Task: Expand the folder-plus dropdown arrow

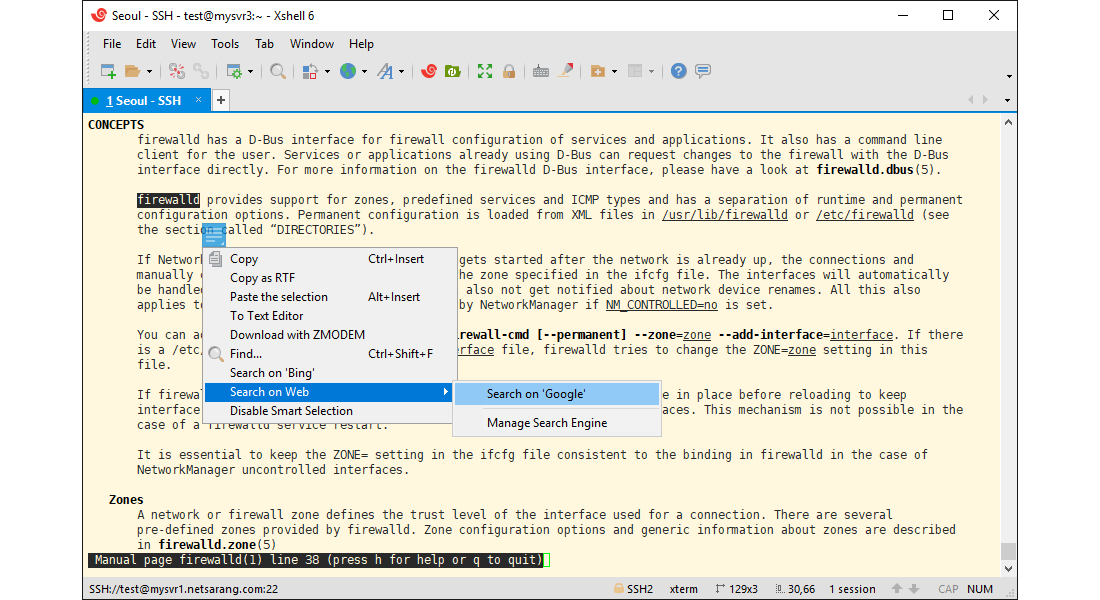Action: (x=615, y=72)
